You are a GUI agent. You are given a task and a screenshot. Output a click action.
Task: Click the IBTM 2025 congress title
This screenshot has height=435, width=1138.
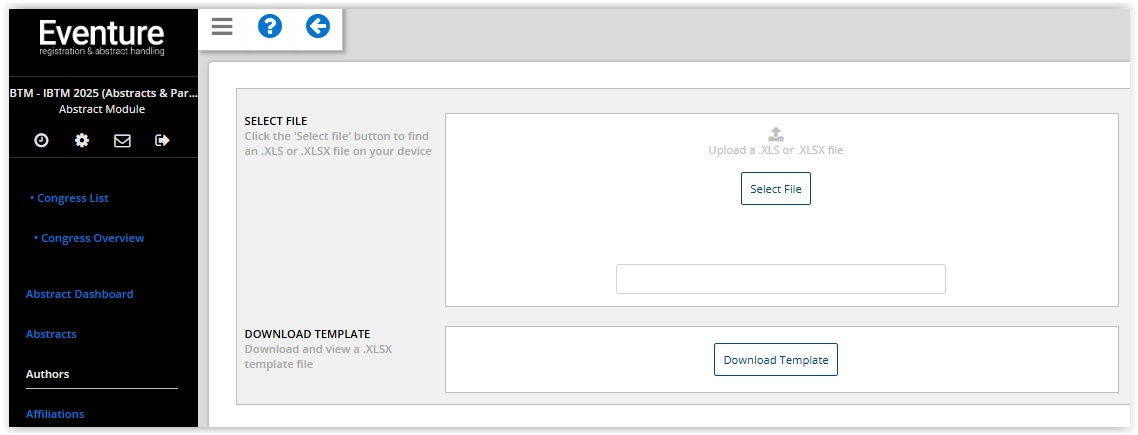102,92
